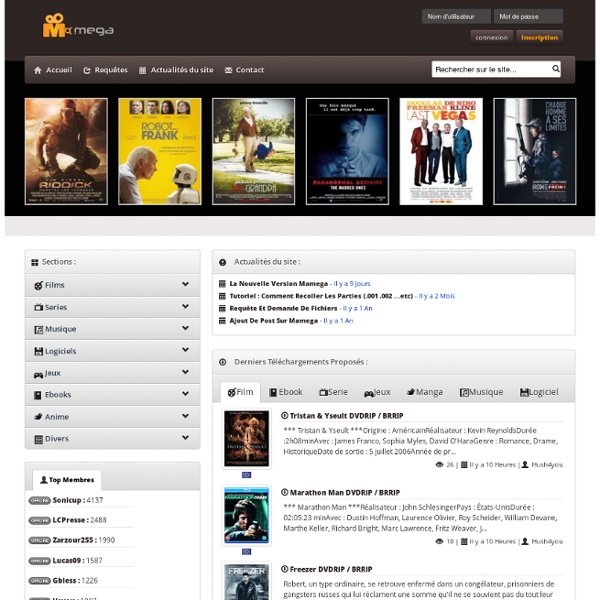Click the calendar icon beside Actualités du site

click(142, 70)
